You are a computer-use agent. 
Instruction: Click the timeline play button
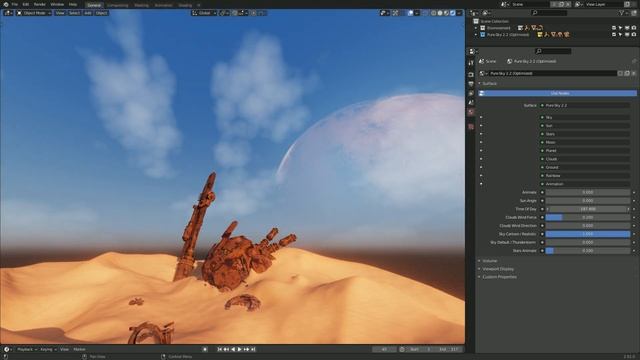click(240, 350)
